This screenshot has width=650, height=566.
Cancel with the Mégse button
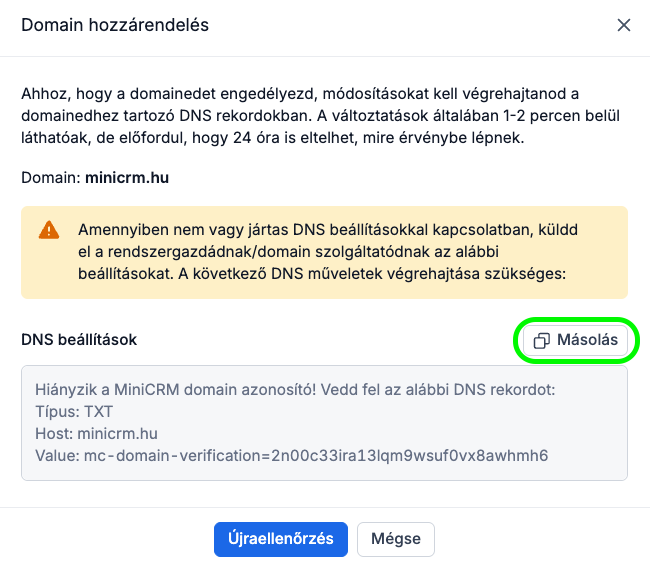395,539
